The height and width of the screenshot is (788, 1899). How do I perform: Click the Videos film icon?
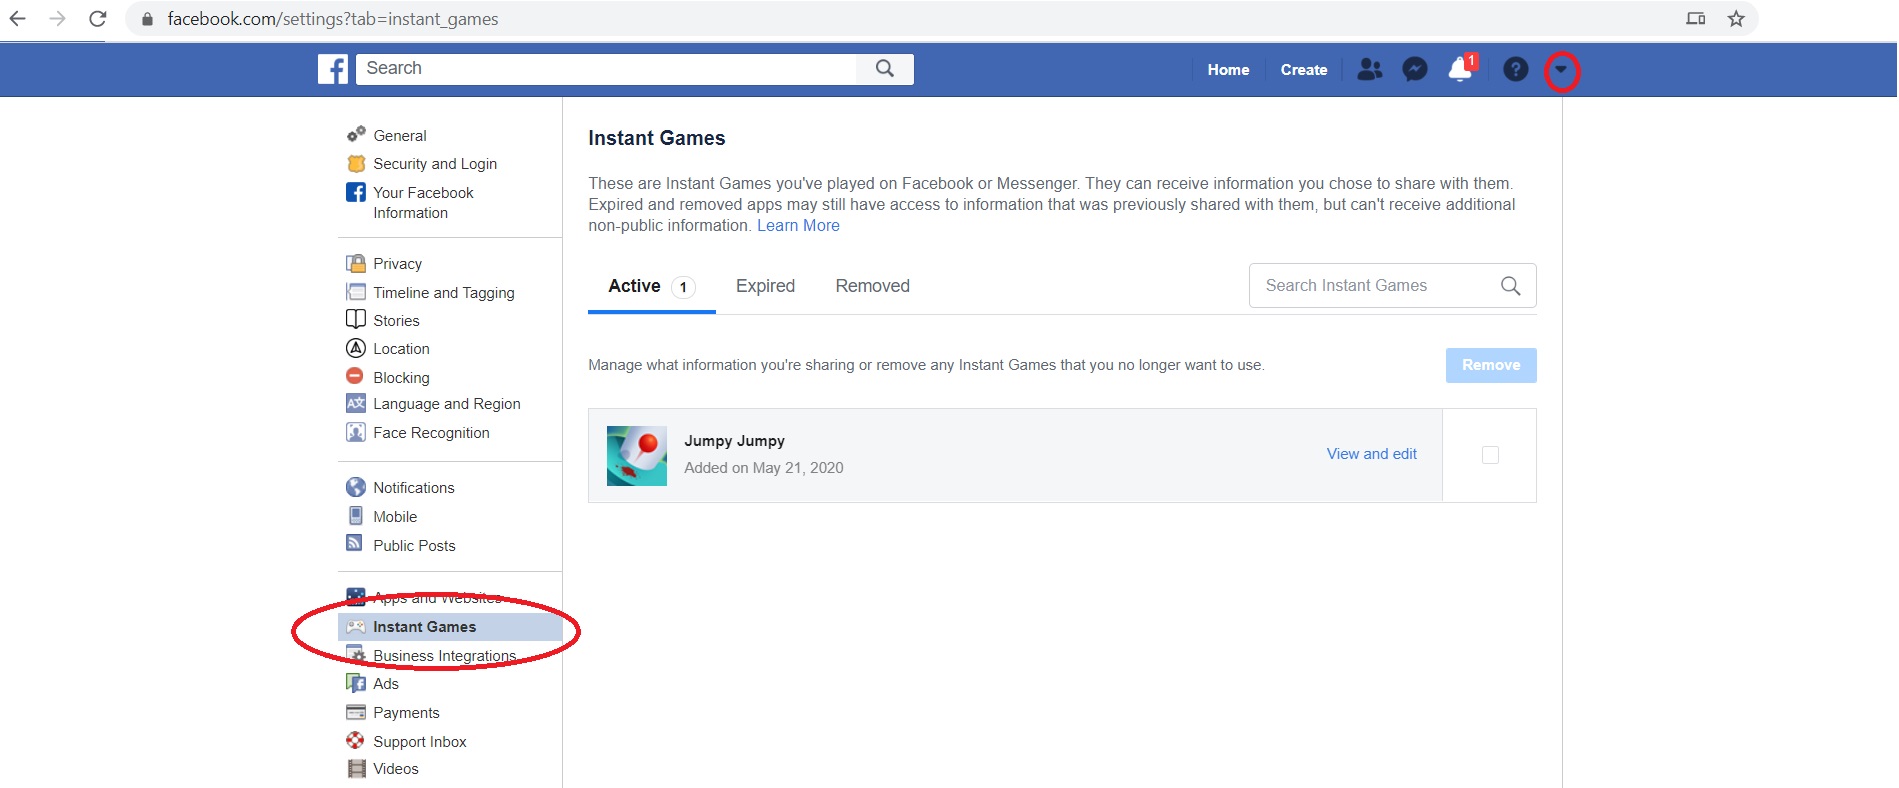pyautogui.click(x=356, y=768)
